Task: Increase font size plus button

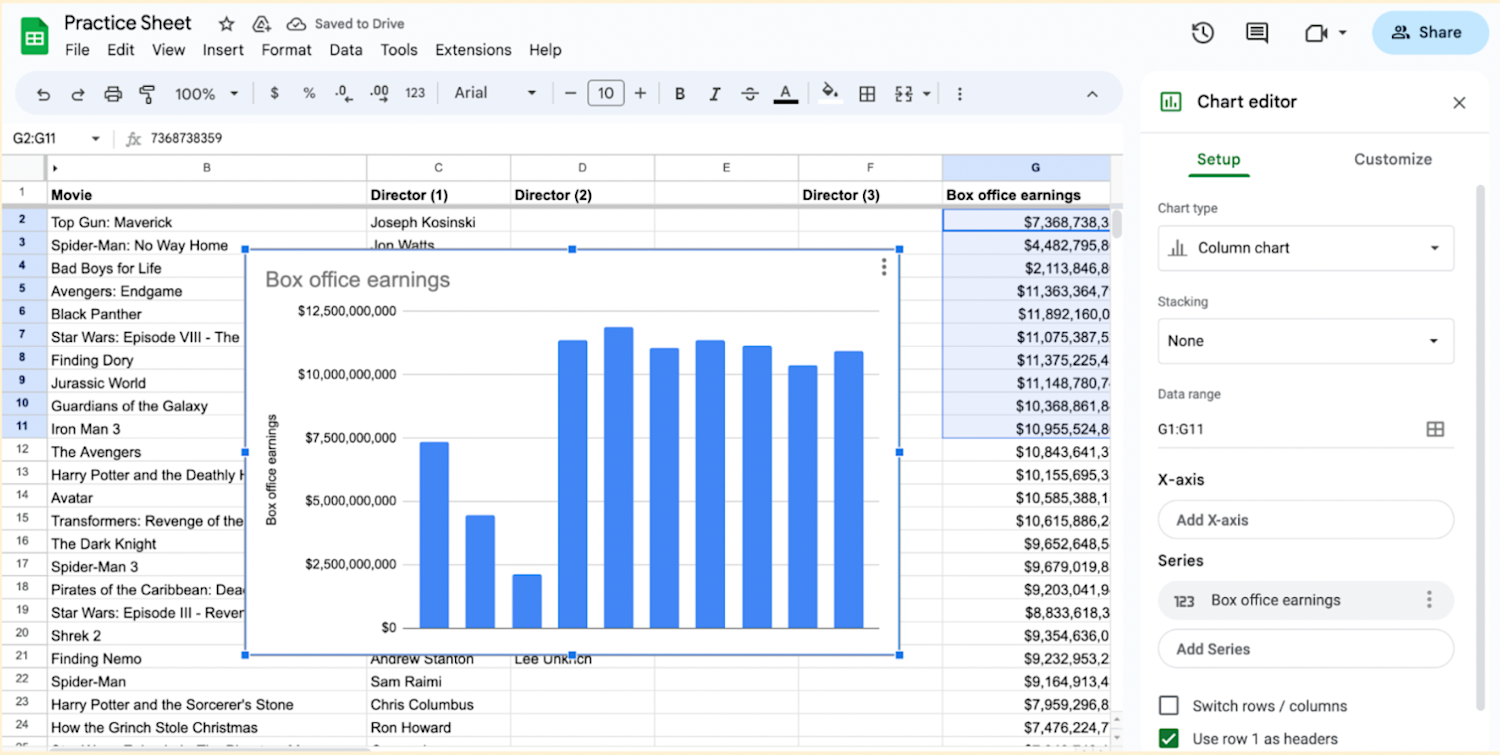Action: point(640,93)
